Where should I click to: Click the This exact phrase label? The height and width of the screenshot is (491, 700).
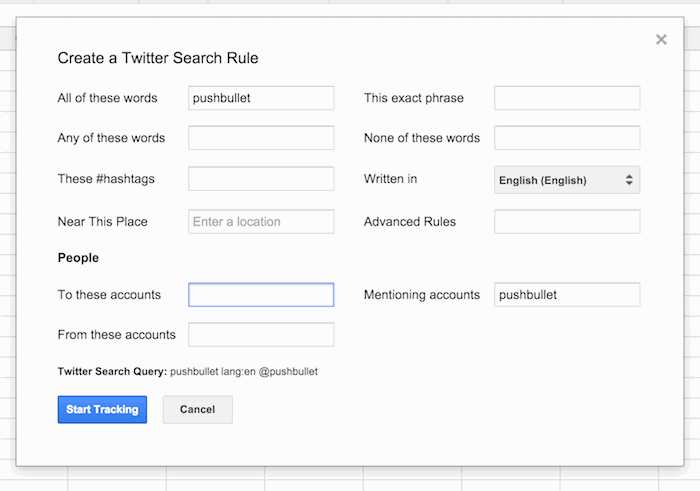[414, 98]
